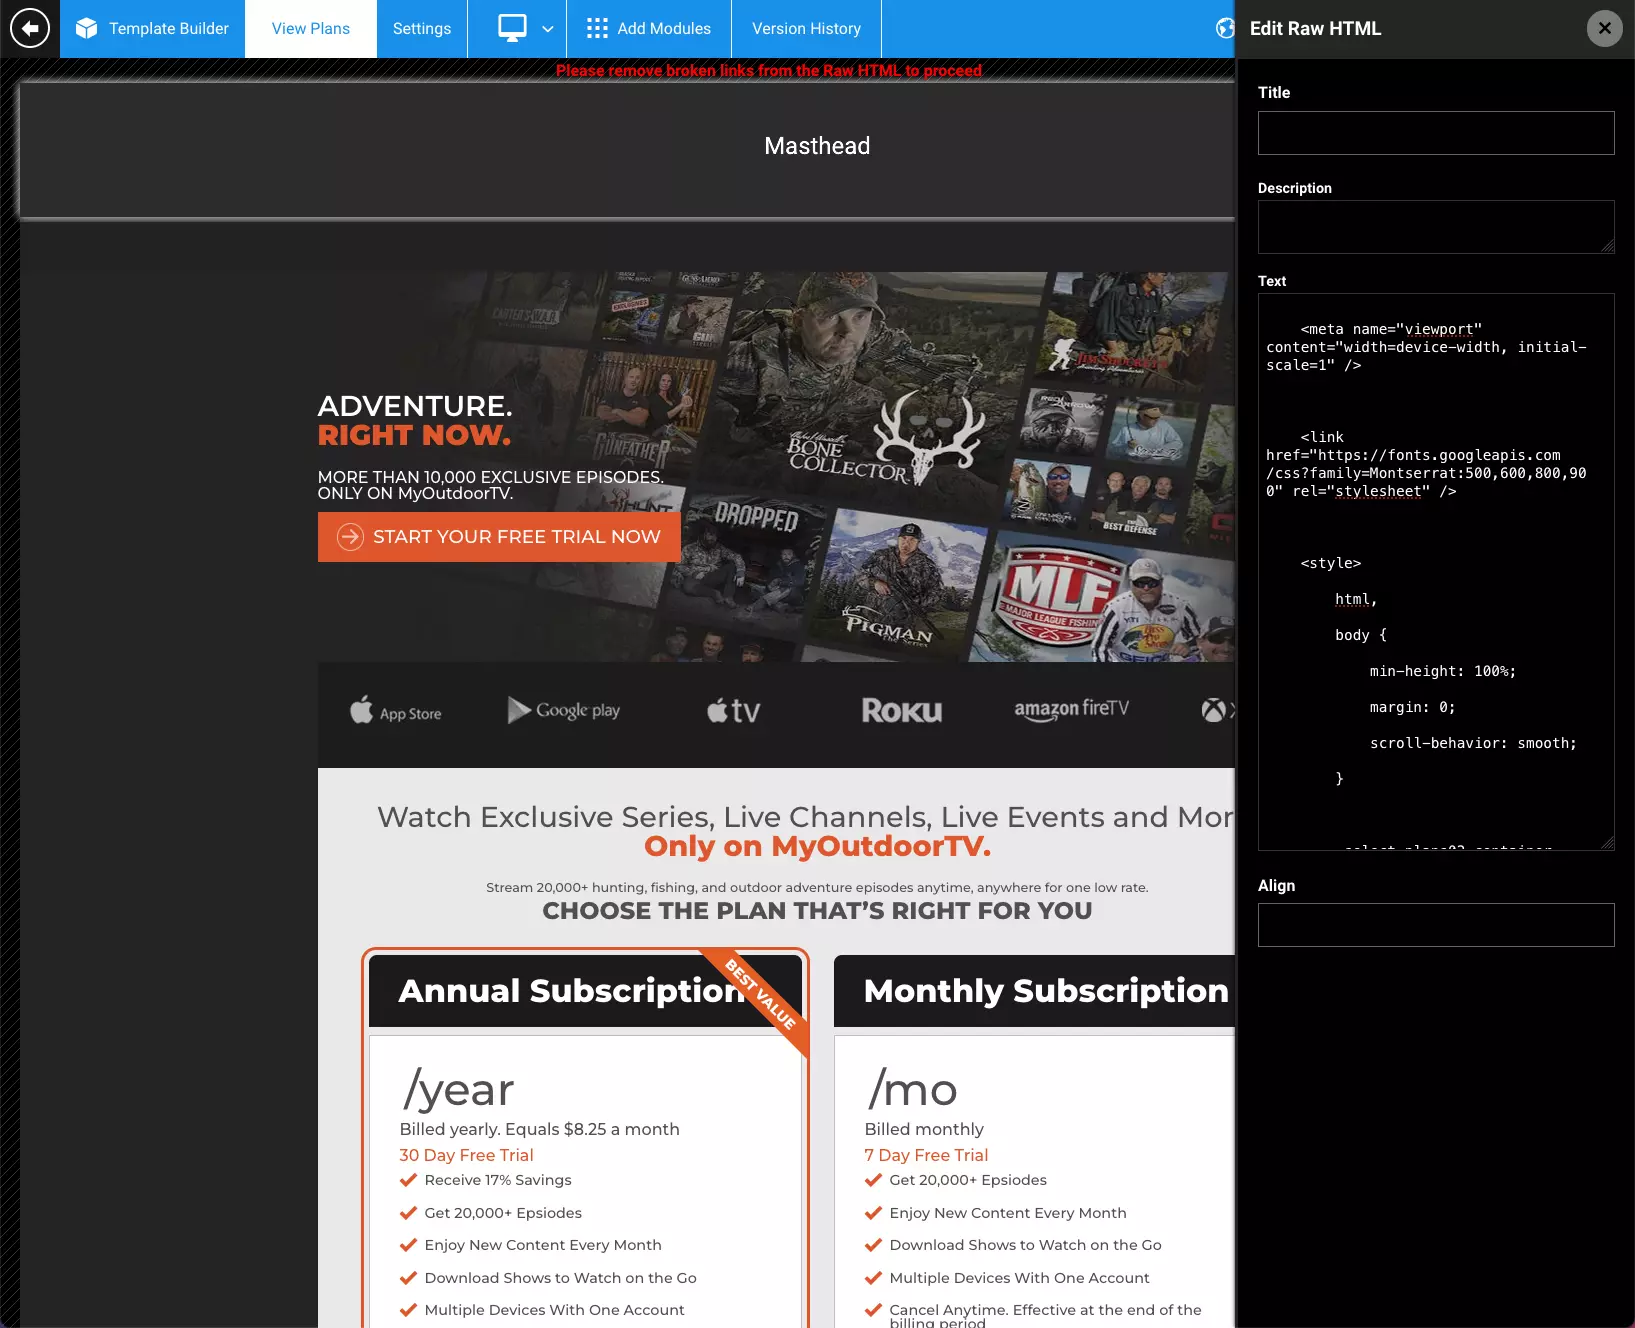Open Version History
Image resolution: width=1635 pixels, height=1328 pixels.
point(806,28)
